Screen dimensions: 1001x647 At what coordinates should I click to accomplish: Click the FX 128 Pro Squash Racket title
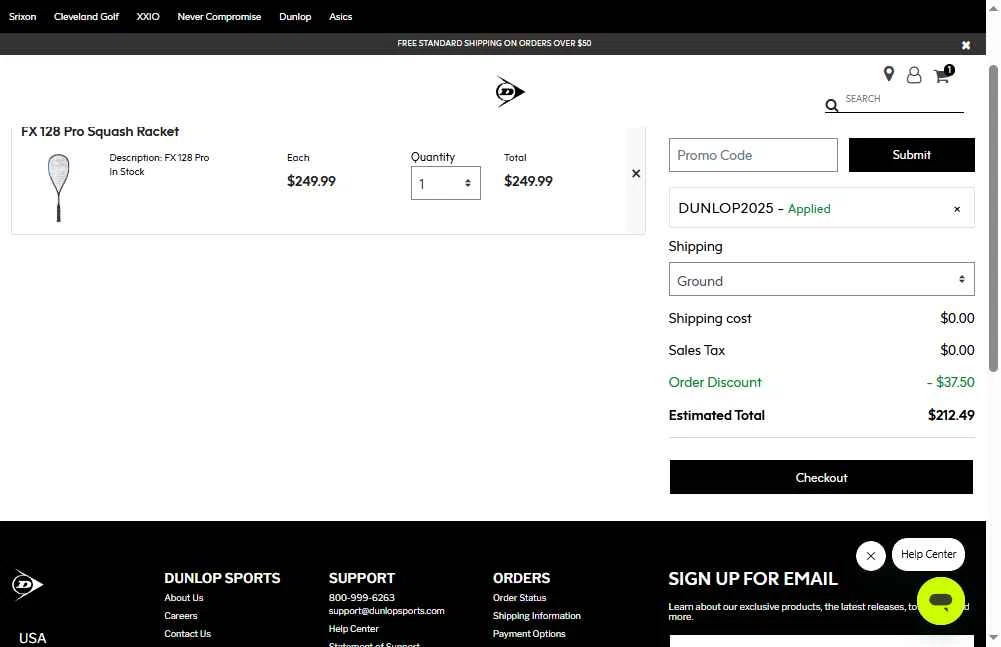pyautogui.click(x=100, y=132)
